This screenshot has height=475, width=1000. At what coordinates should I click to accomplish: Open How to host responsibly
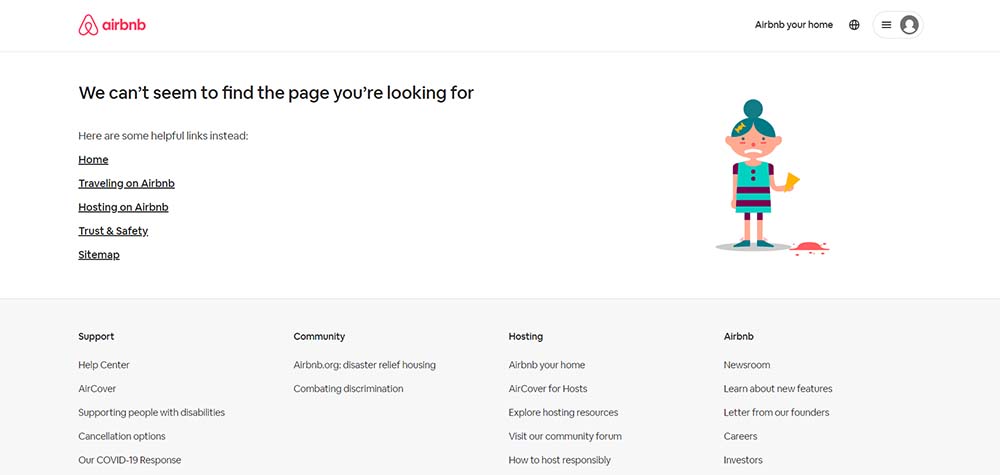point(559,460)
